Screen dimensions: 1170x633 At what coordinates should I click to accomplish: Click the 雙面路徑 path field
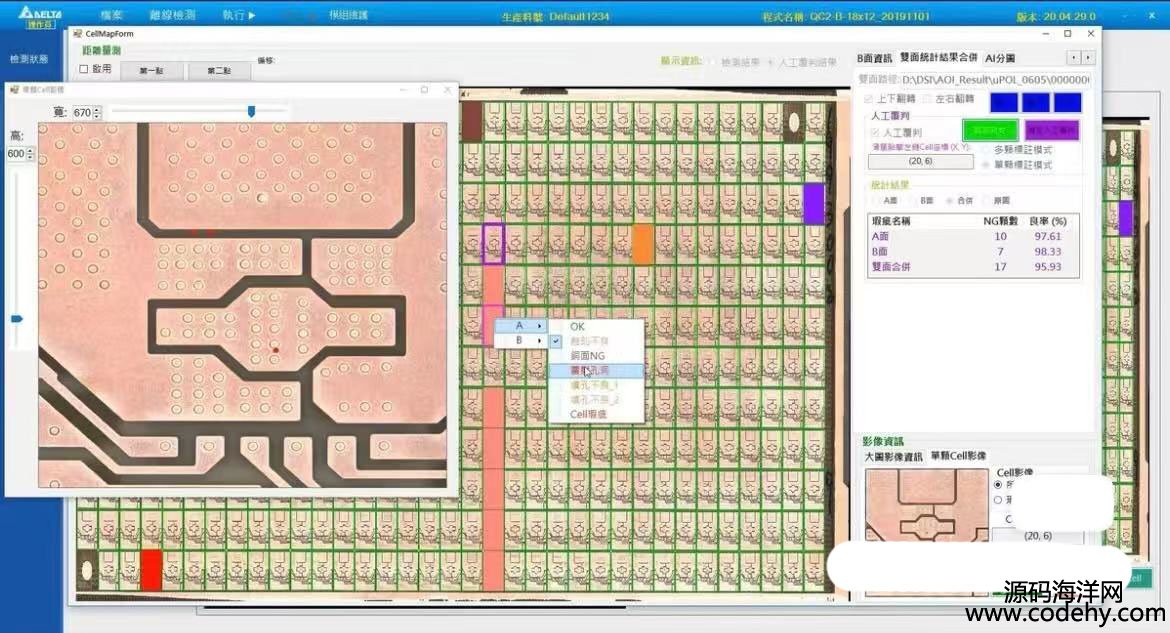(995, 79)
